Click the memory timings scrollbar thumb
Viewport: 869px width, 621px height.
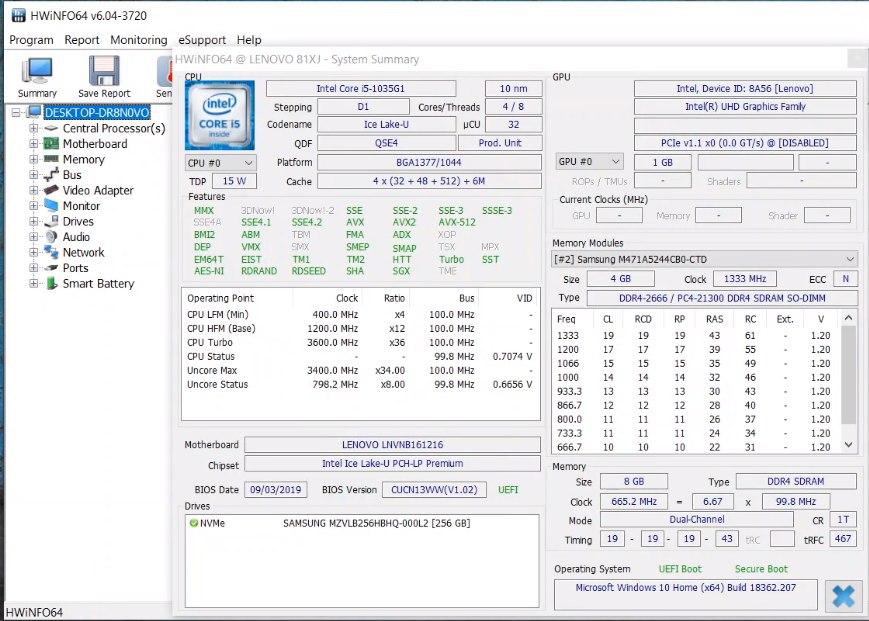click(x=848, y=375)
